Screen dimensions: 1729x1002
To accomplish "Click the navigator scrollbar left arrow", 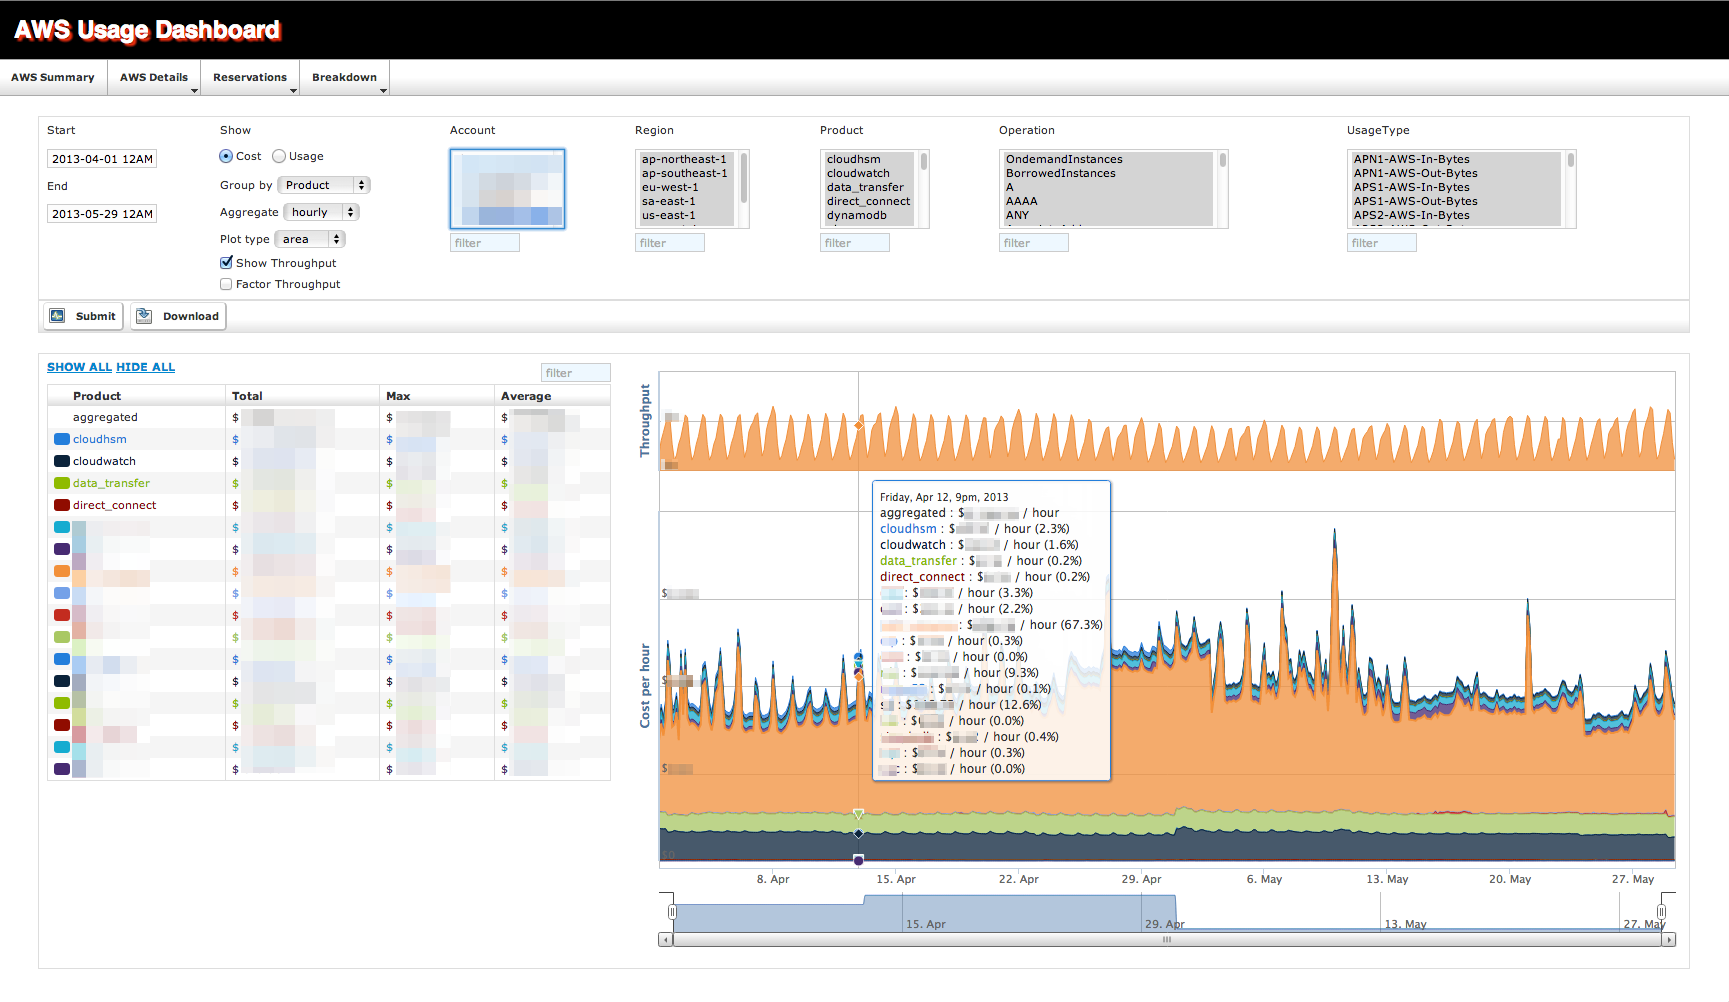I will click(x=665, y=940).
